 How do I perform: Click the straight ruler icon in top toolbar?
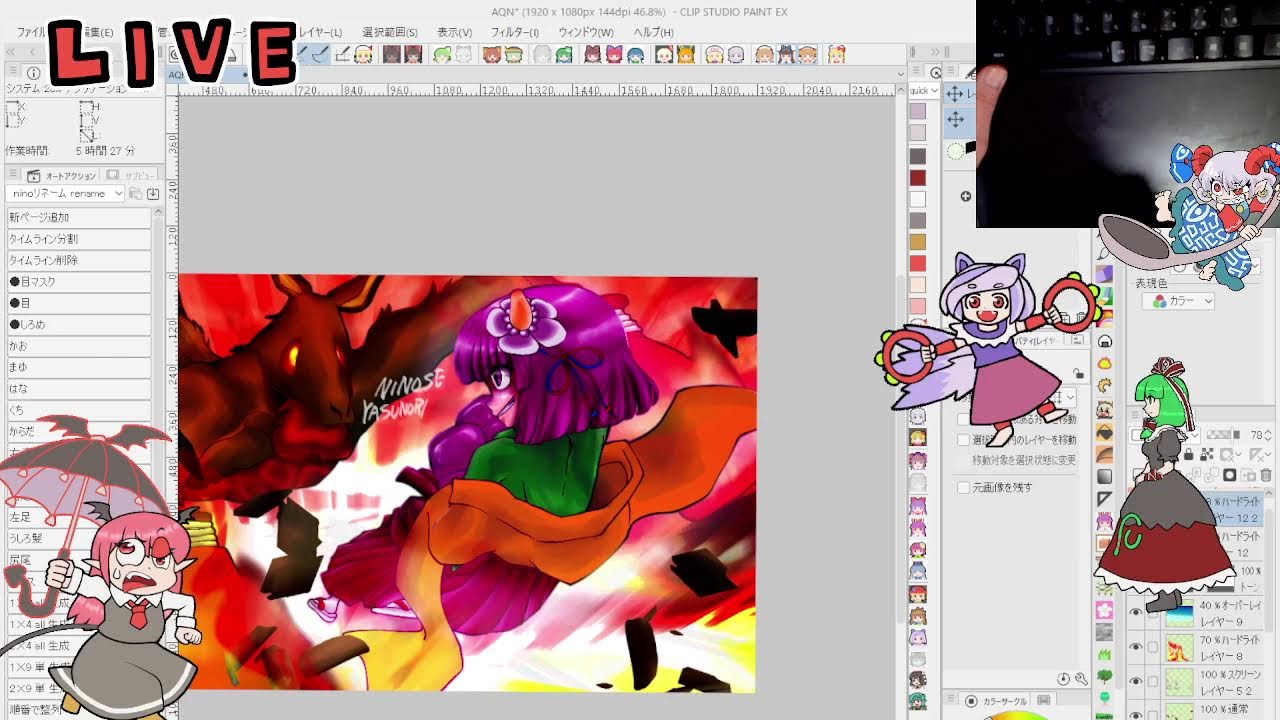point(342,54)
